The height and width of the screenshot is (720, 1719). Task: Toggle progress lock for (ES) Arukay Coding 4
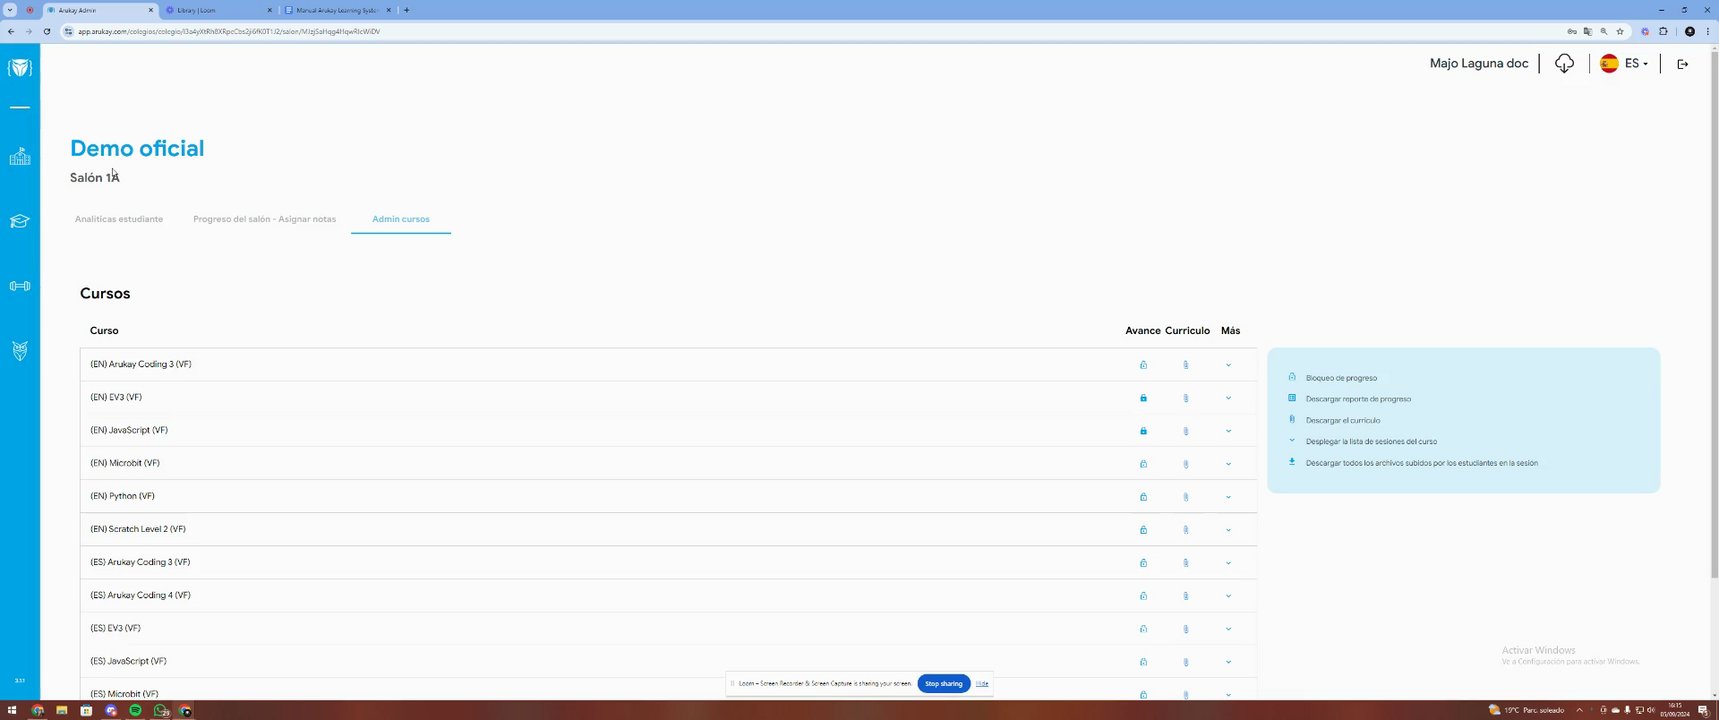coord(1143,596)
